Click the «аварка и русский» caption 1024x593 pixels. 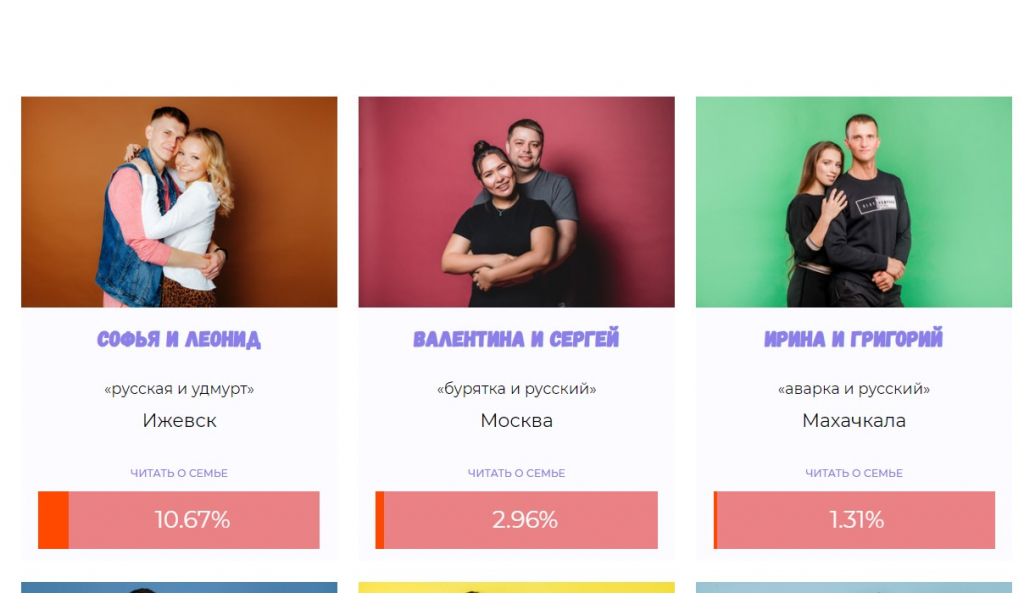pos(854,389)
